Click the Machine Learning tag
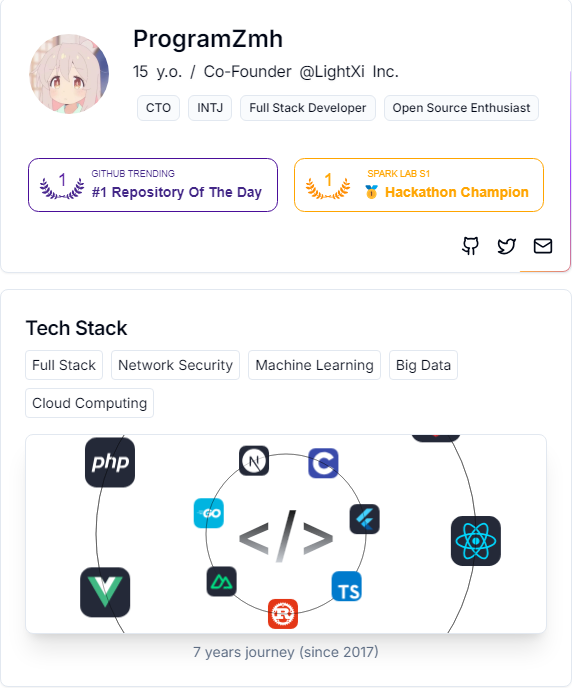The width and height of the screenshot is (572, 688). 315,365
